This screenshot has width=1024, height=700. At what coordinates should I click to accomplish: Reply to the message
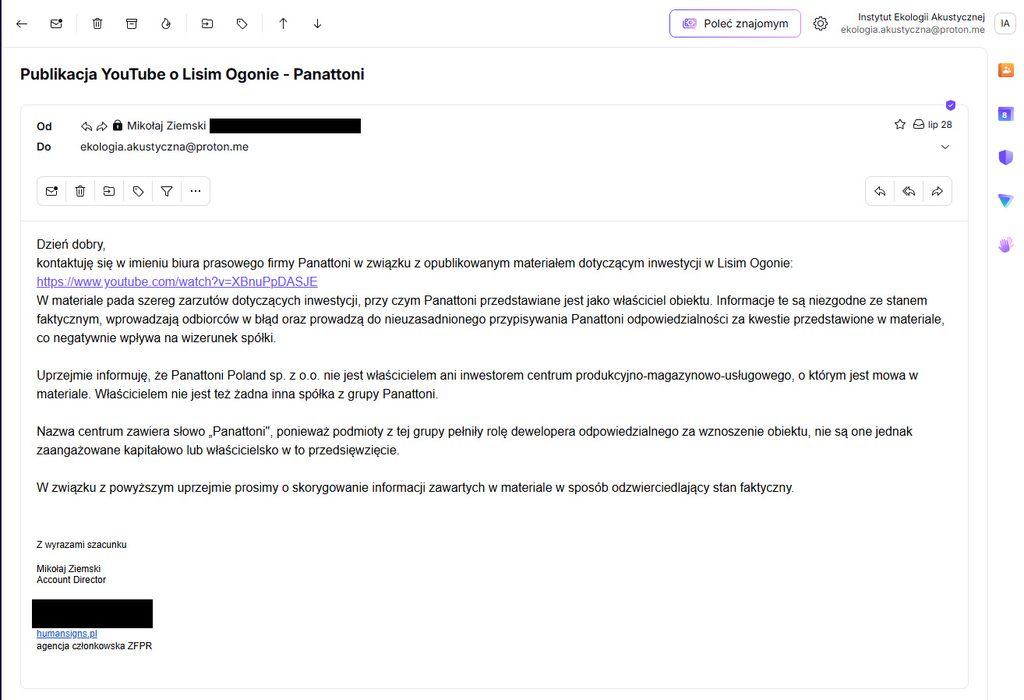click(x=880, y=191)
